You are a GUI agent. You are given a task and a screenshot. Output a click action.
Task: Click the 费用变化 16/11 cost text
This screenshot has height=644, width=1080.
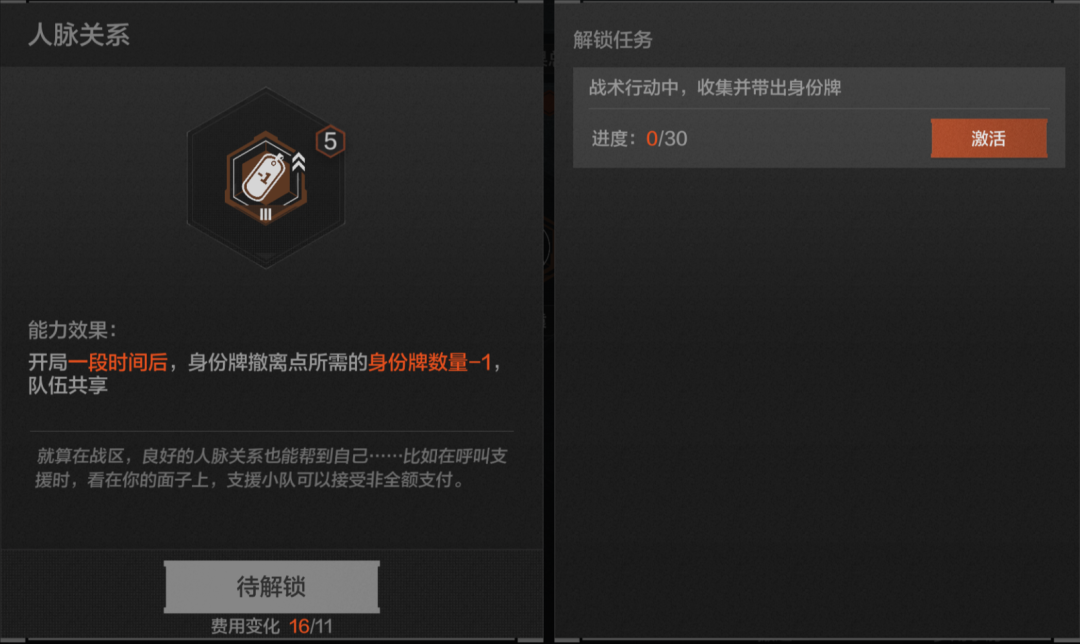coord(271,626)
